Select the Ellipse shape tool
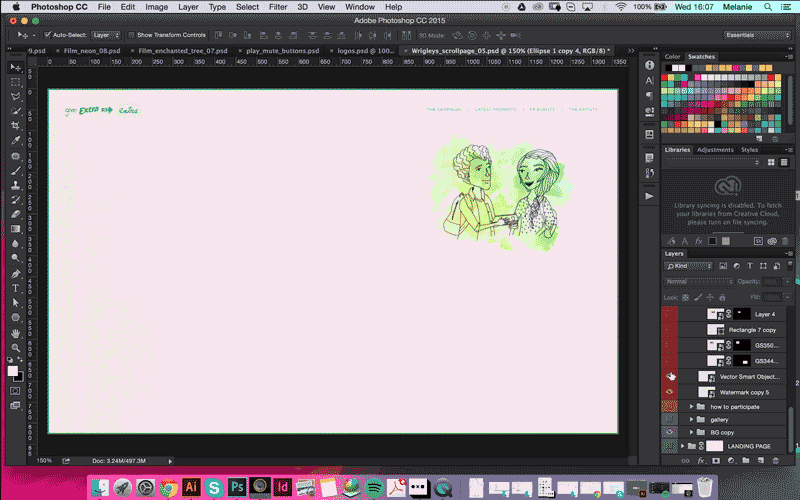This screenshot has width=800, height=500. click(16, 317)
